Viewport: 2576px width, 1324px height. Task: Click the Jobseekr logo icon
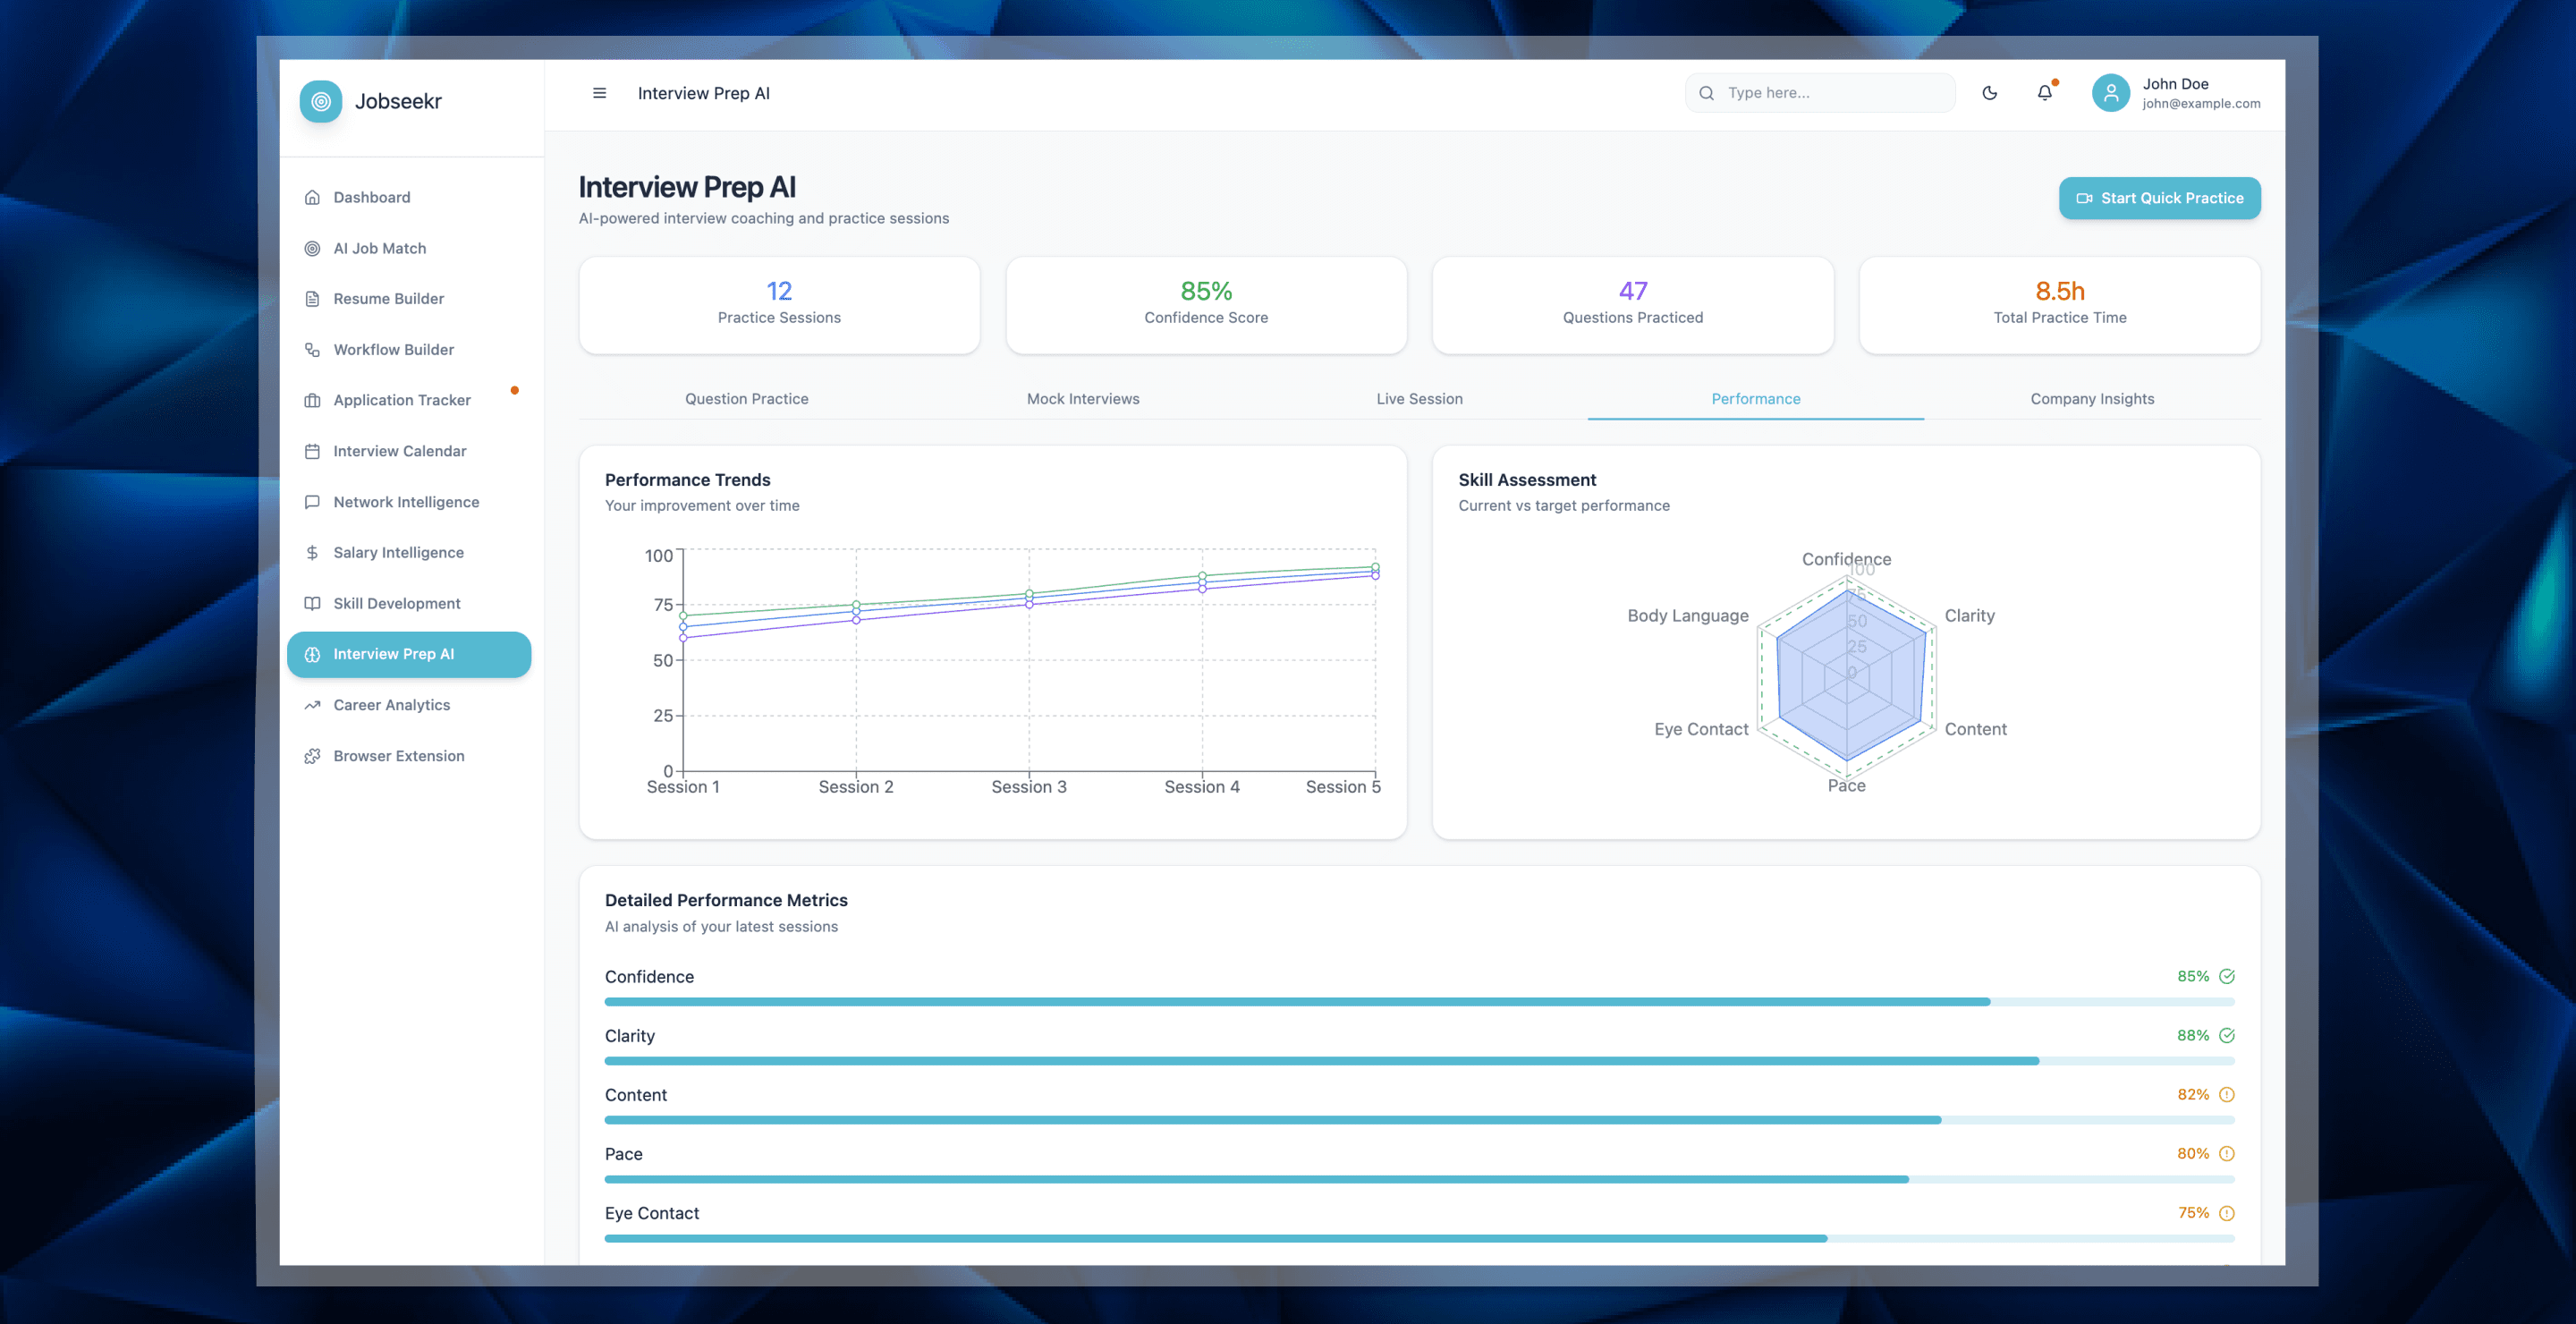[x=321, y=101]
